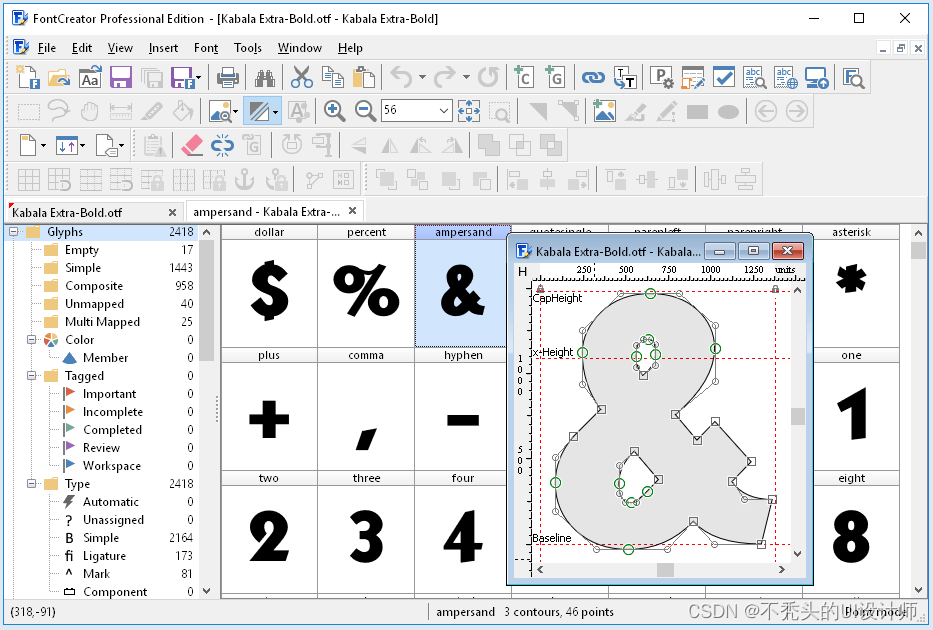Click the Zoom Out magnifier icon
Viewport: 933px width, 630px height.
(365, 111)
